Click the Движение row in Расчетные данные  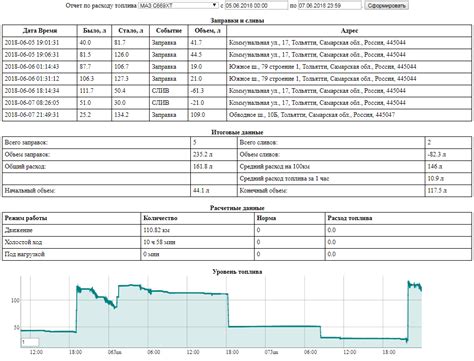[x=237, y=230]
